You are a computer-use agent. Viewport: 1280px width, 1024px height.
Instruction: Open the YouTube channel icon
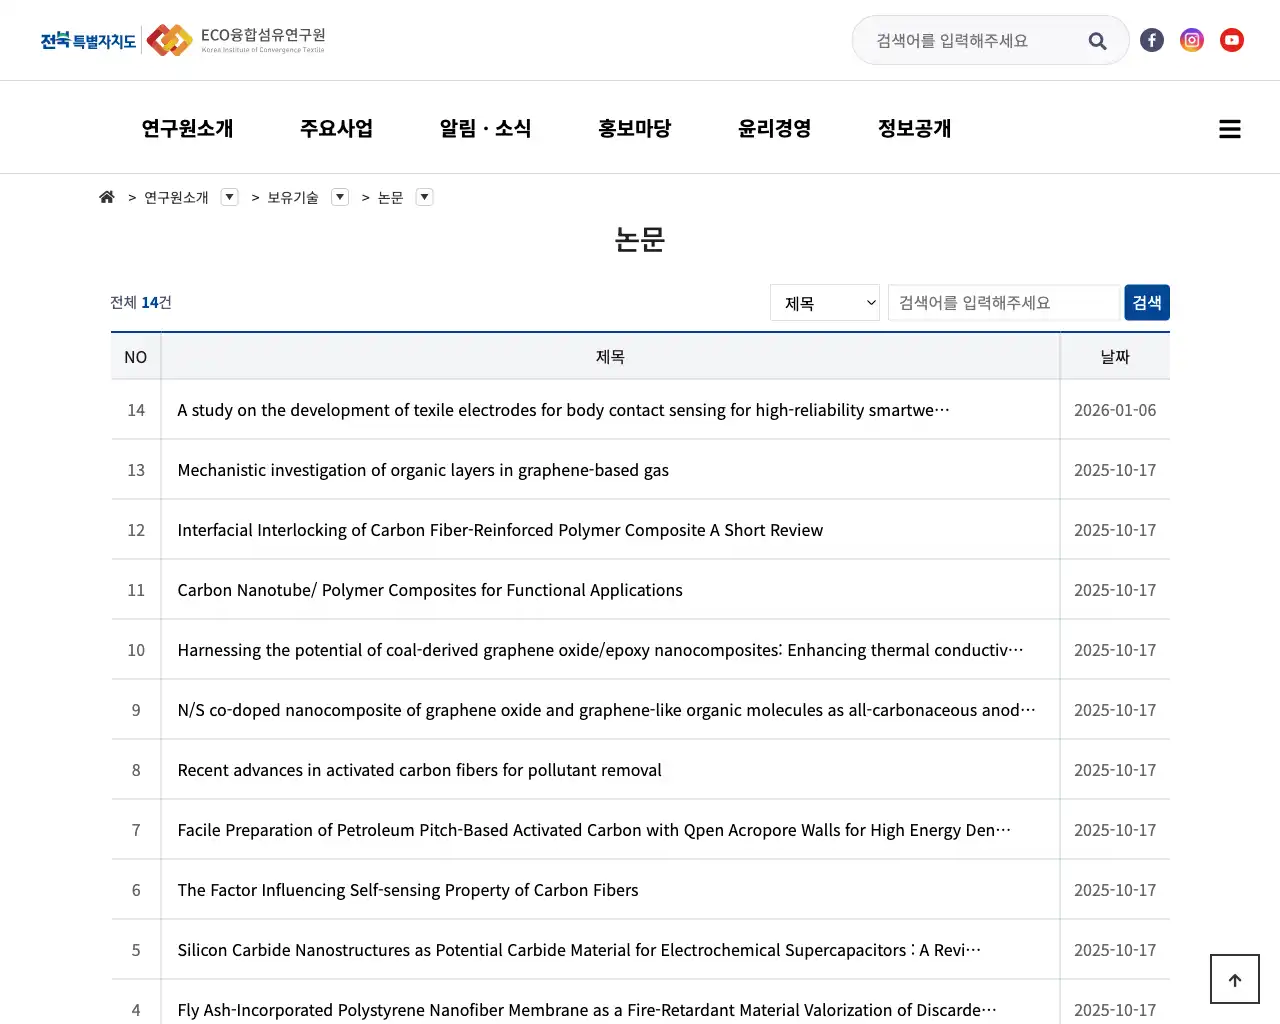[x=1232, y=40]
